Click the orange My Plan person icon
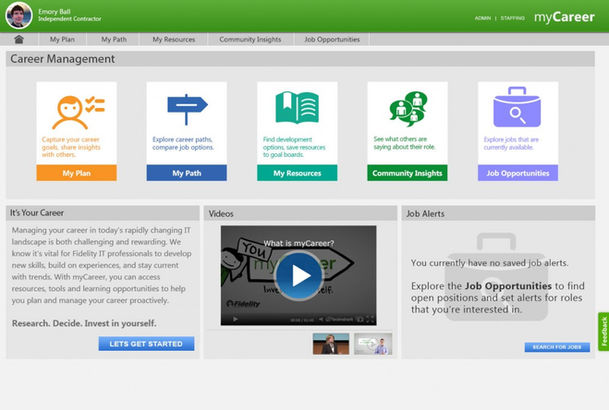This screenshot has height=410, width=609. [x=78, y=112]
